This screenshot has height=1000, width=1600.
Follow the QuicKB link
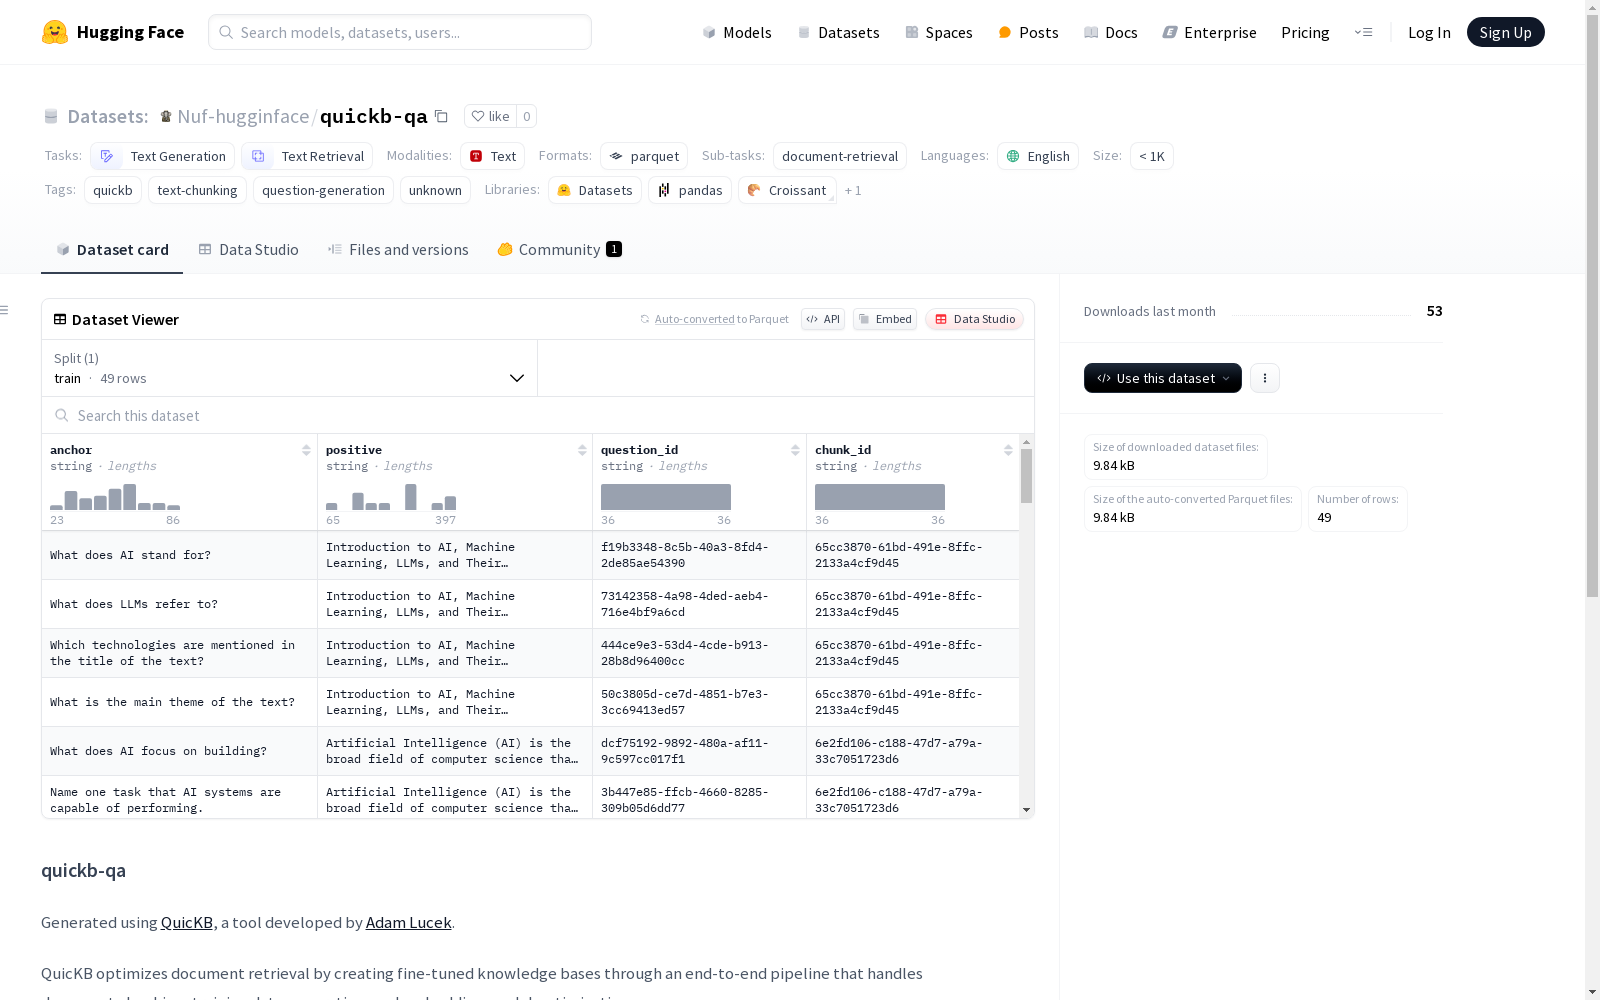(x=187, y=922)
